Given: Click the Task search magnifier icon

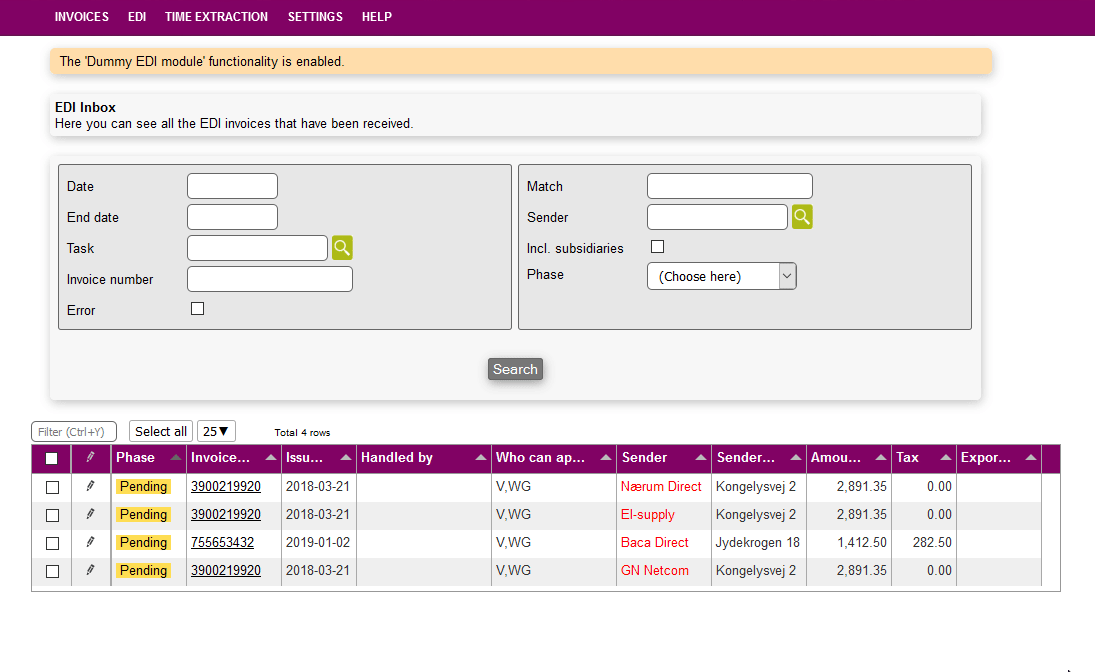Looking at the screenshot, I should [x=342, y=248].
